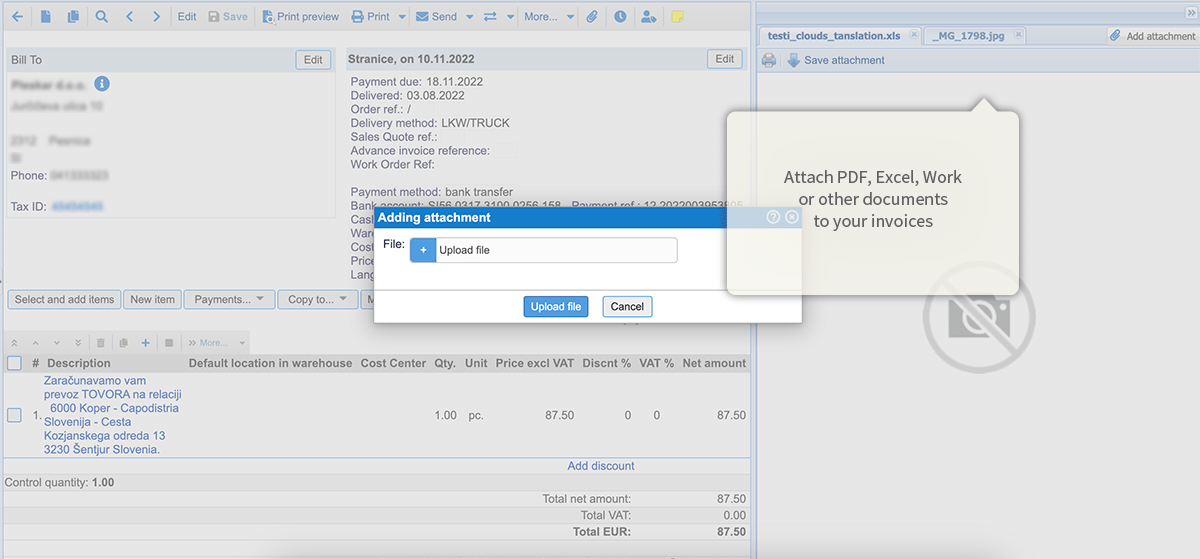Click Select and add items

(64, 299)
